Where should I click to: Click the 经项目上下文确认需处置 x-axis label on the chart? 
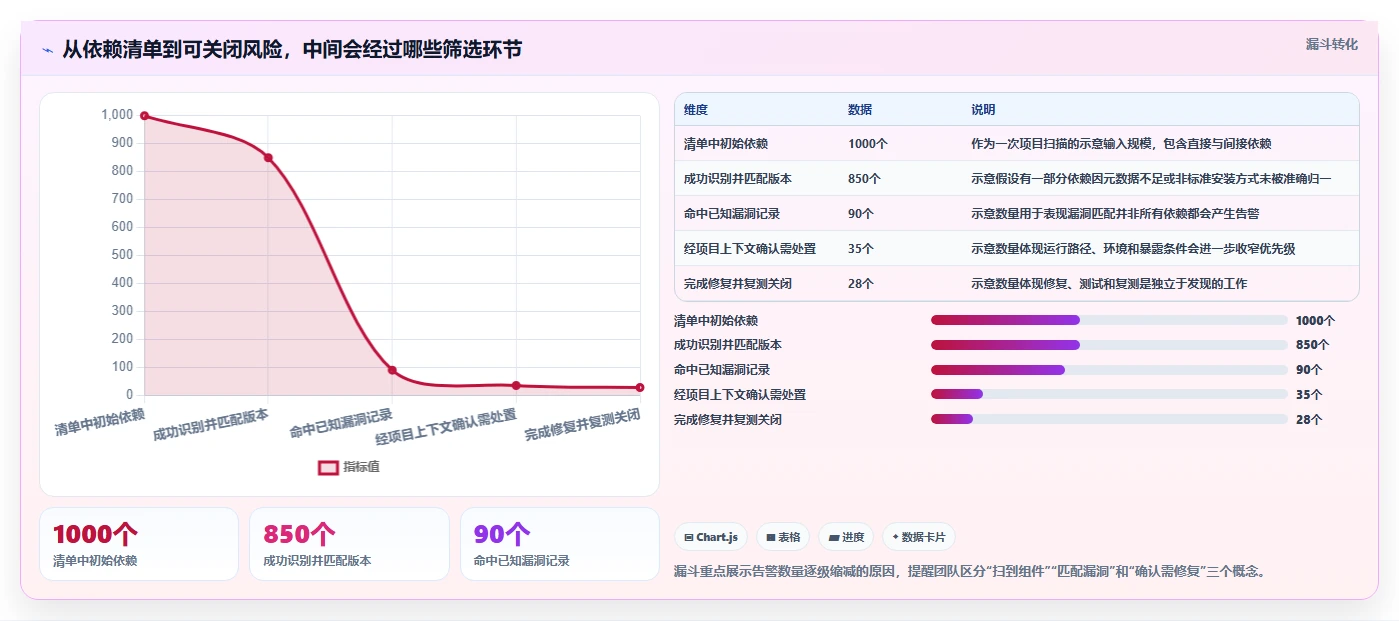point(446,427)
